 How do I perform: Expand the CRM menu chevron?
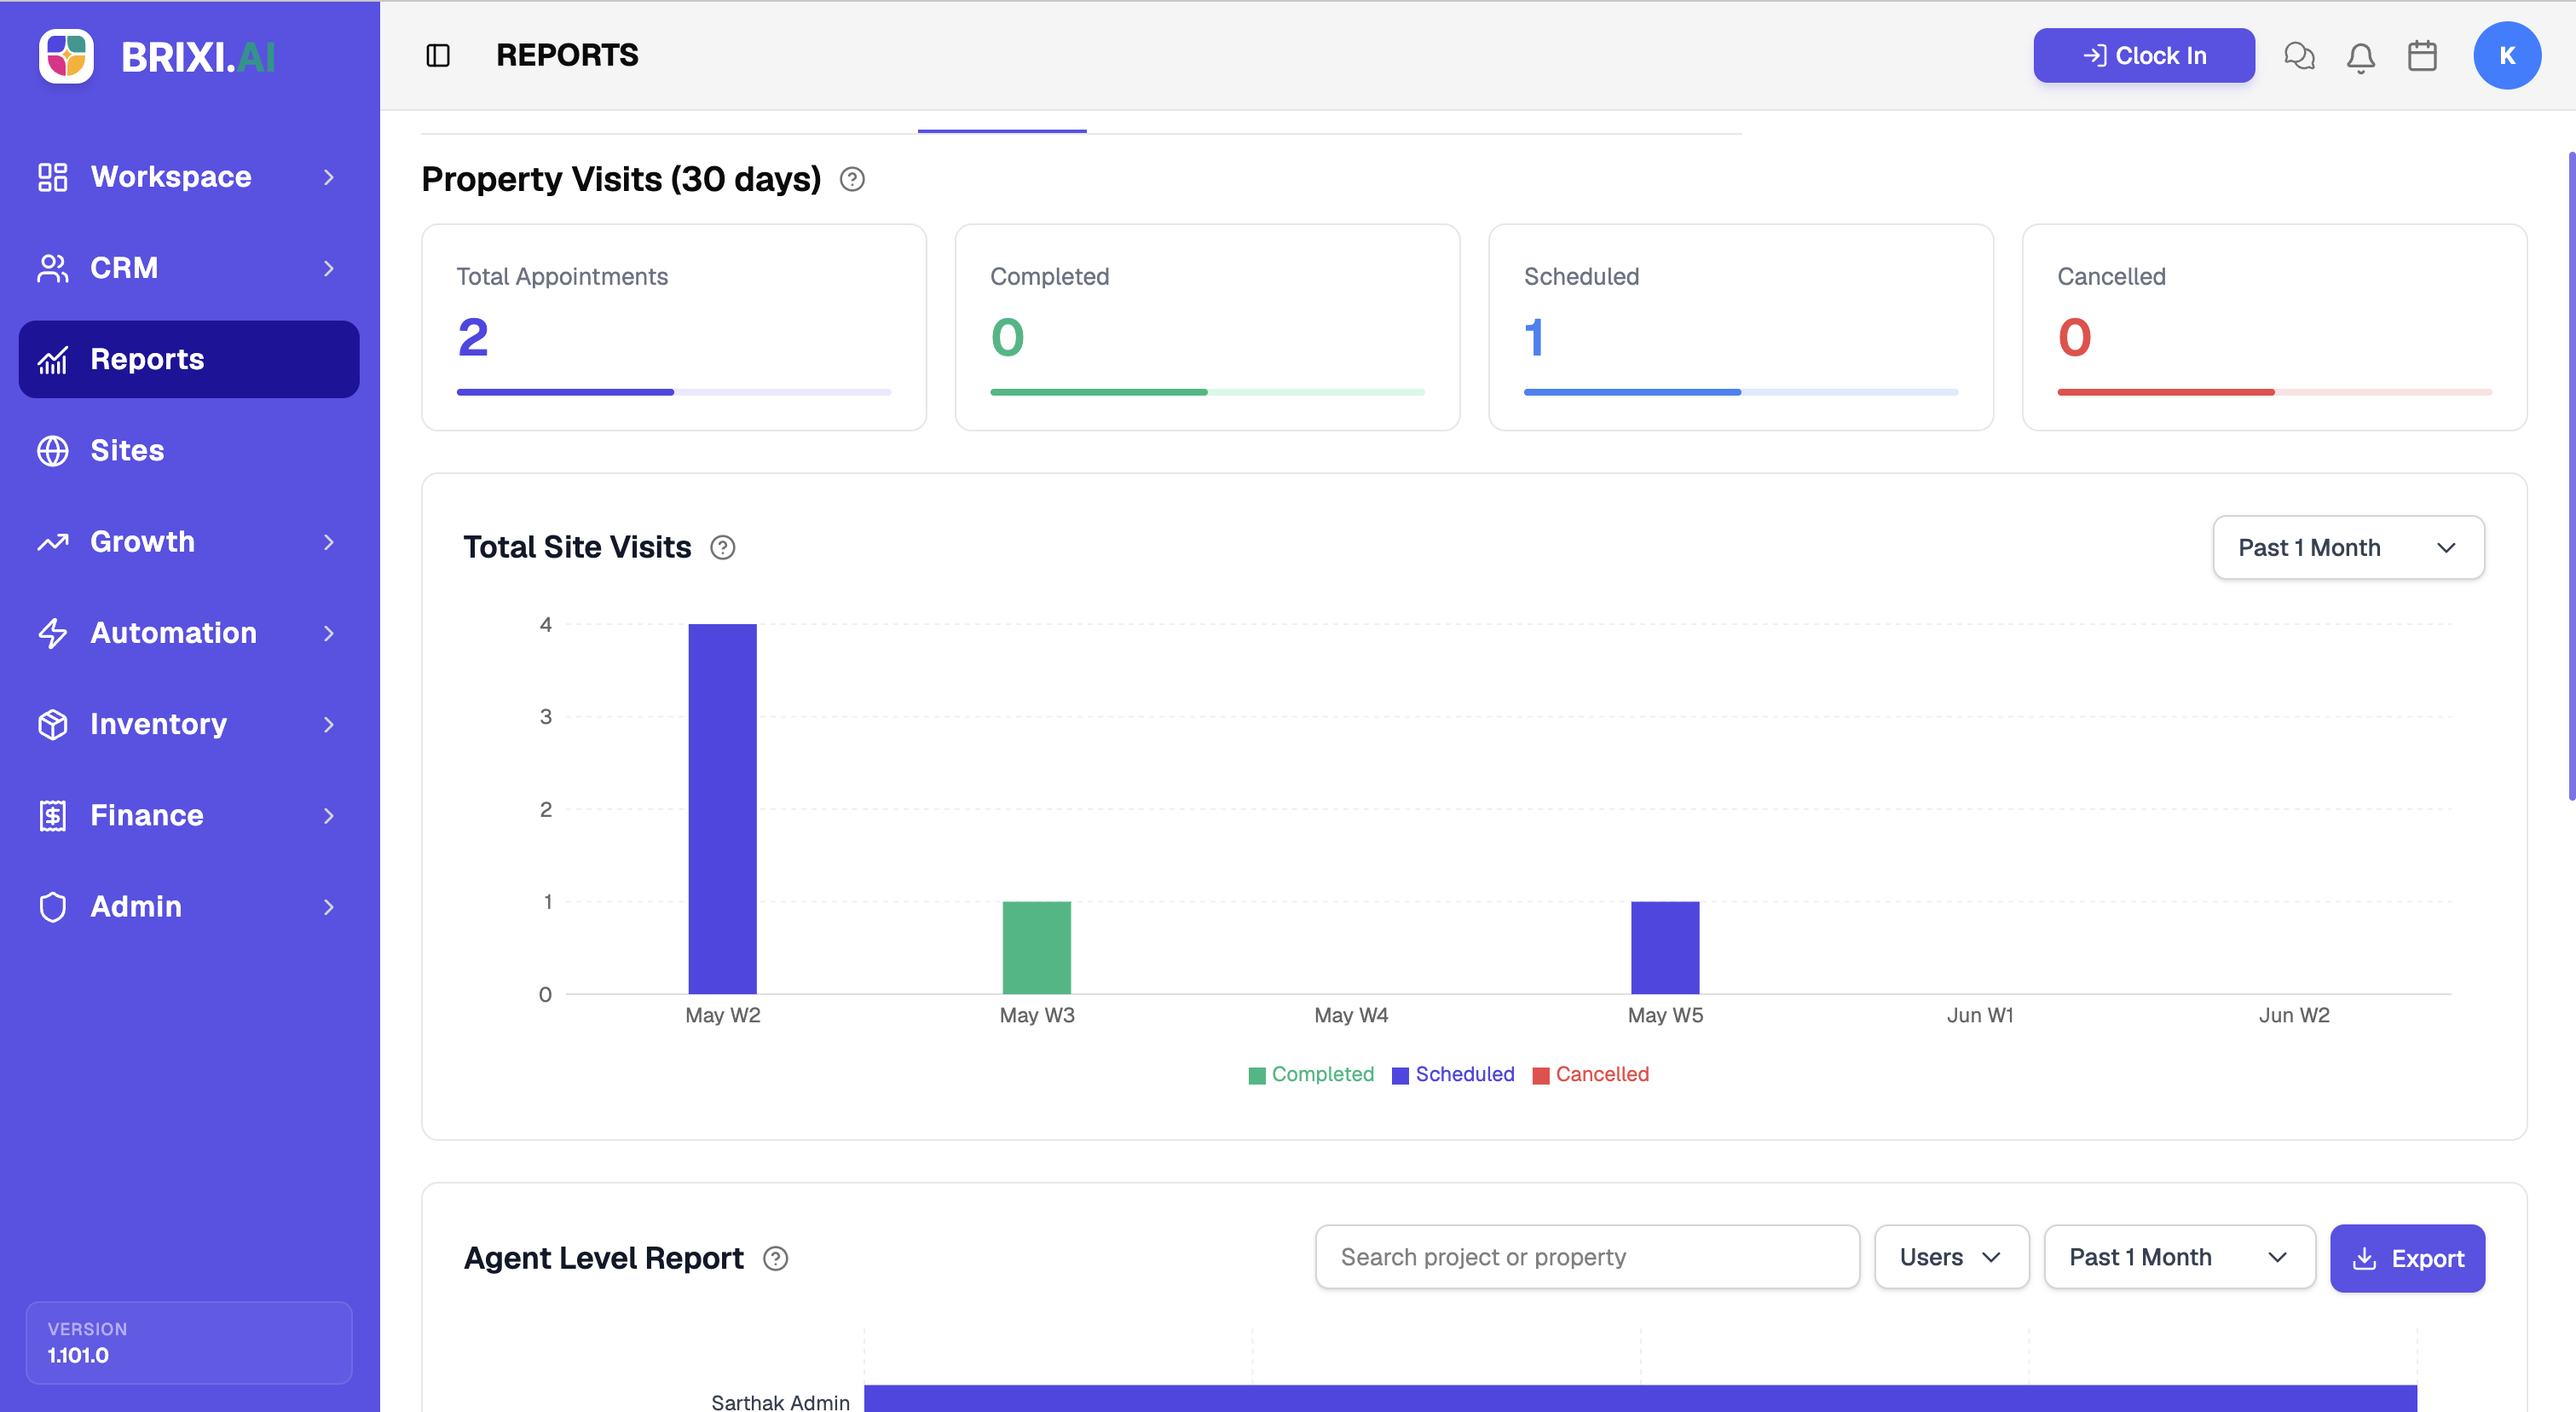click(x=329, y=268)
